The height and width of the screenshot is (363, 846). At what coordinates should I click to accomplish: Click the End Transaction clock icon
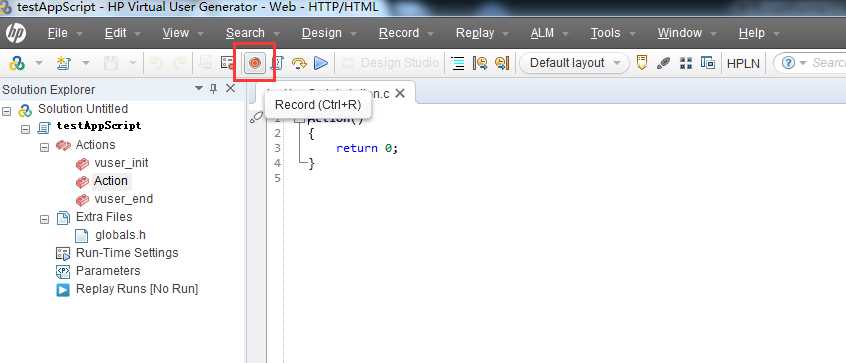click(502, 63)
